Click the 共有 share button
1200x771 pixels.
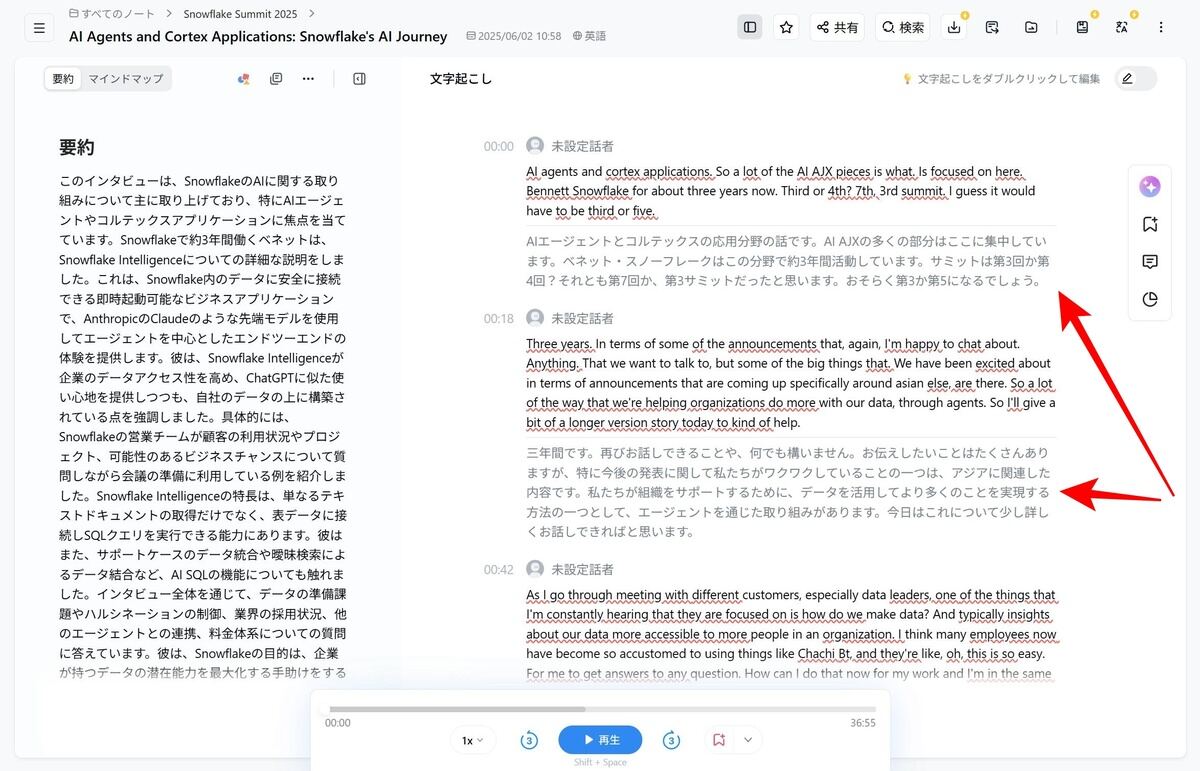pos(838,27)
